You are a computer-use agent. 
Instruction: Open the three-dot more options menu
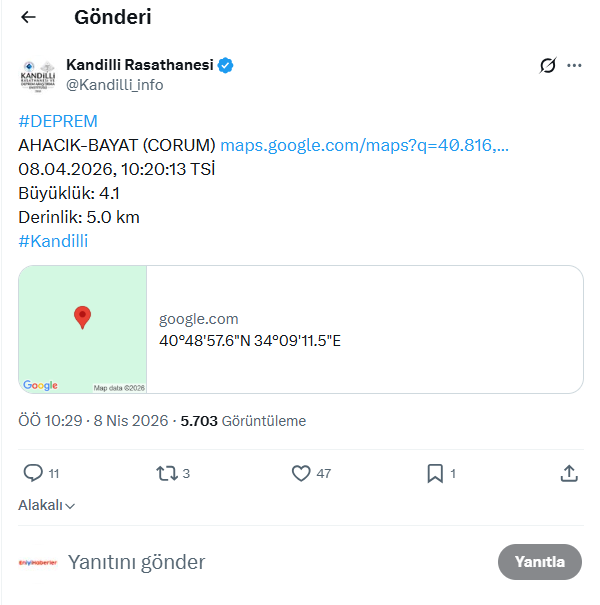tap(574, 66)
